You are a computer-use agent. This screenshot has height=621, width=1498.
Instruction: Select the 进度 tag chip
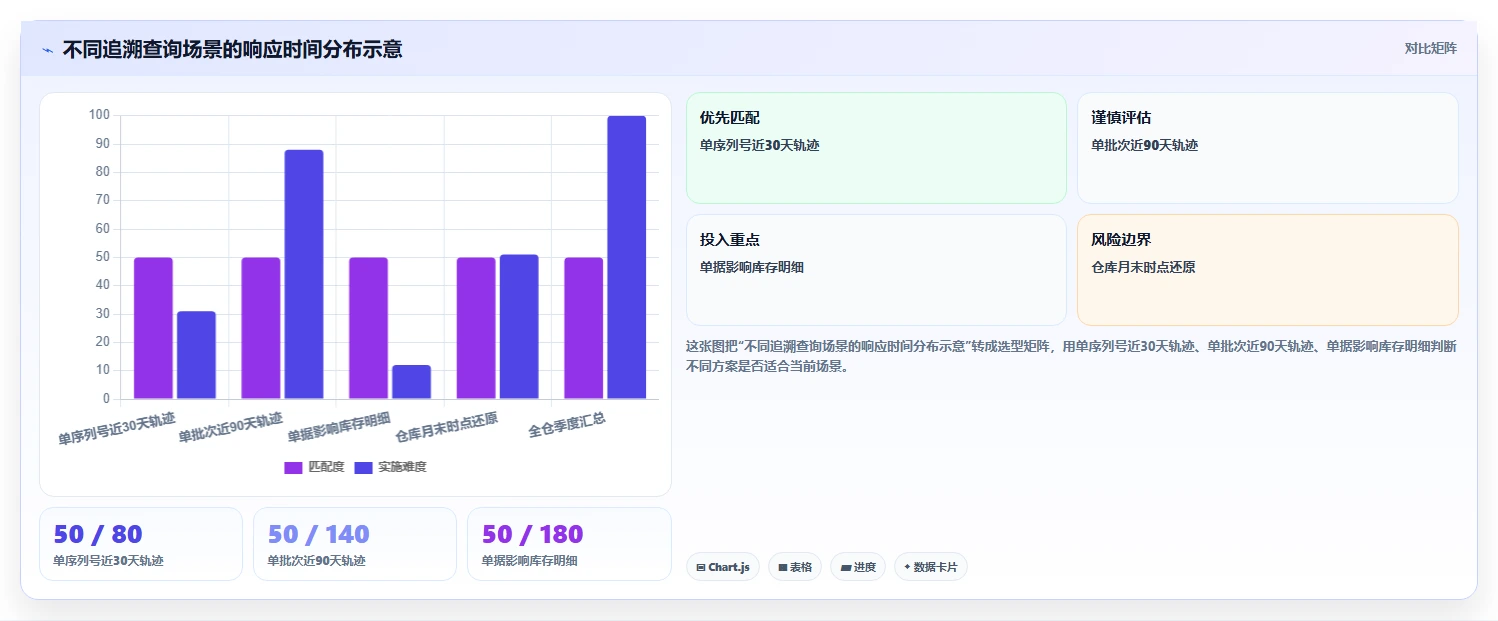coord(858,567)
